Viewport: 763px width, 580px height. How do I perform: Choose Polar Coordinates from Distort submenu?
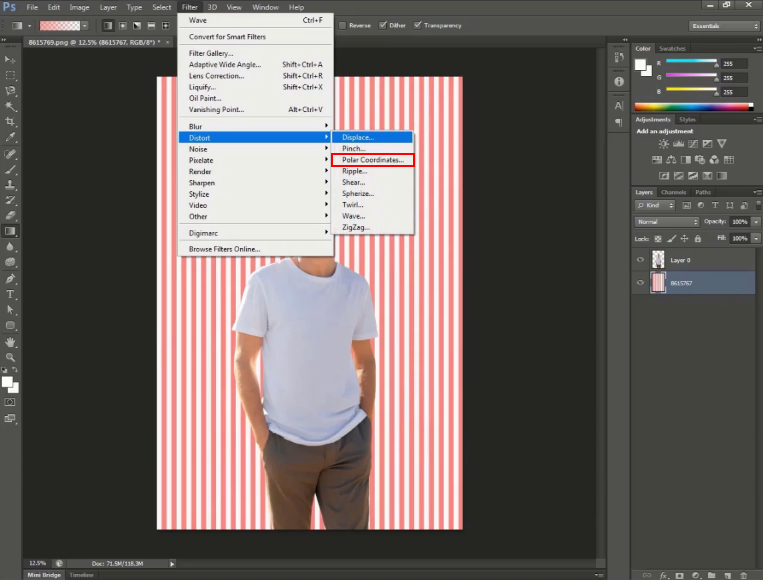tap(373, 160)
